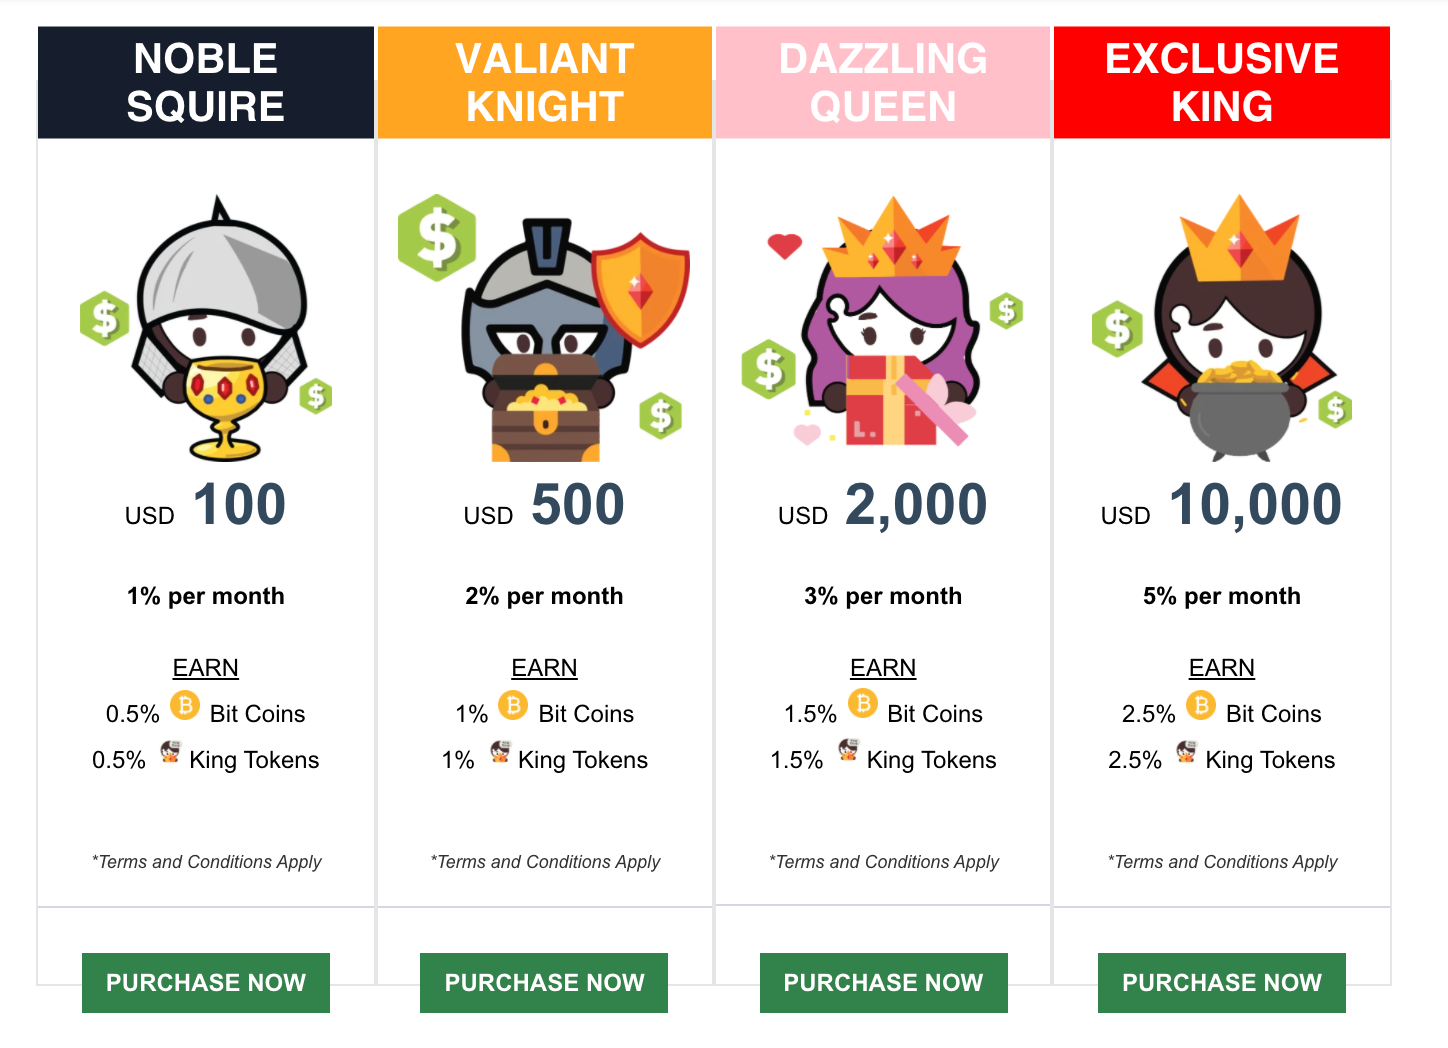Click Bitcoin icon beside 1.5% Bit Coins

point(863,704)
